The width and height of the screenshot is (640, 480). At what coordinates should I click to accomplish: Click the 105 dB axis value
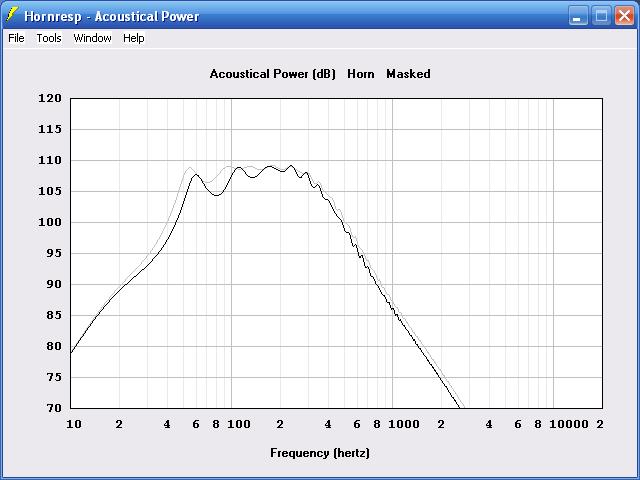pos(50,191)
